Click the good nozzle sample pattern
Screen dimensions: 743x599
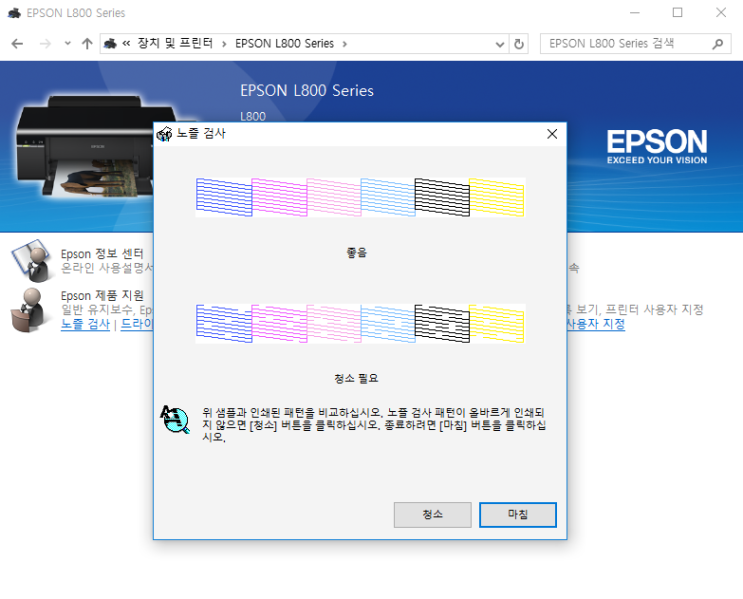(360, 197)
